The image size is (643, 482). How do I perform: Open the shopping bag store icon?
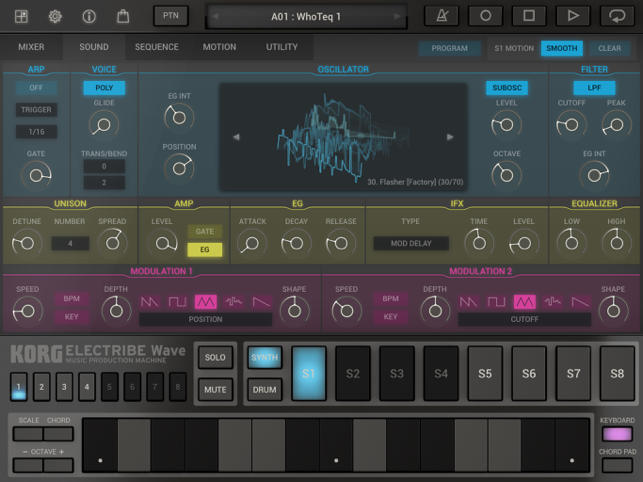123,16
